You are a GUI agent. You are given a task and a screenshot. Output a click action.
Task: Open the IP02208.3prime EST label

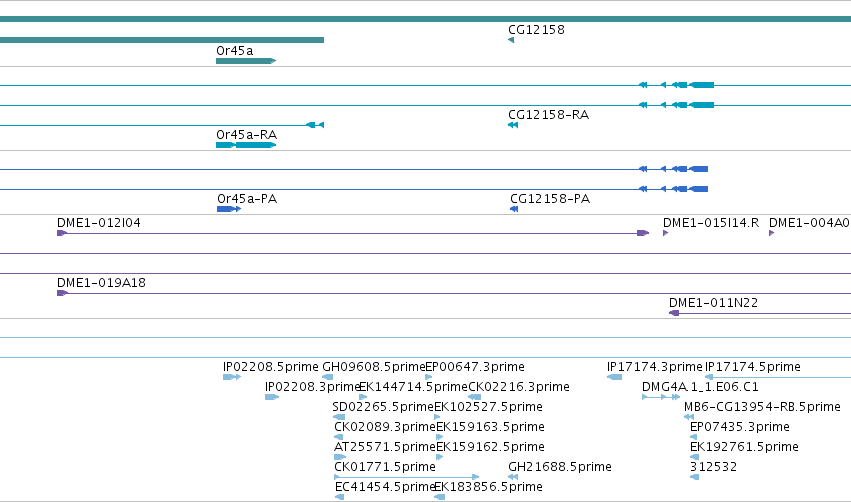(x=313, y=387)
